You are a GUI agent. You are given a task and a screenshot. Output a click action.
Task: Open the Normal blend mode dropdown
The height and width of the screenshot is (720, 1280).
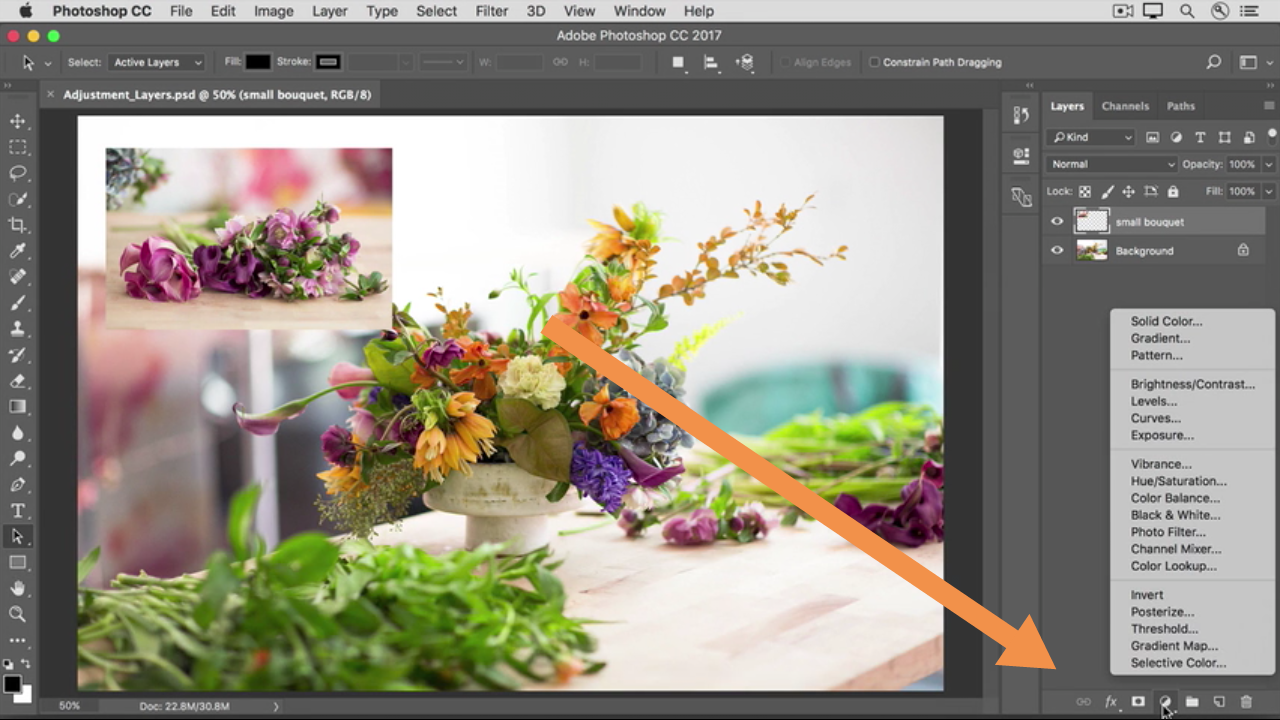[1112, 164]
